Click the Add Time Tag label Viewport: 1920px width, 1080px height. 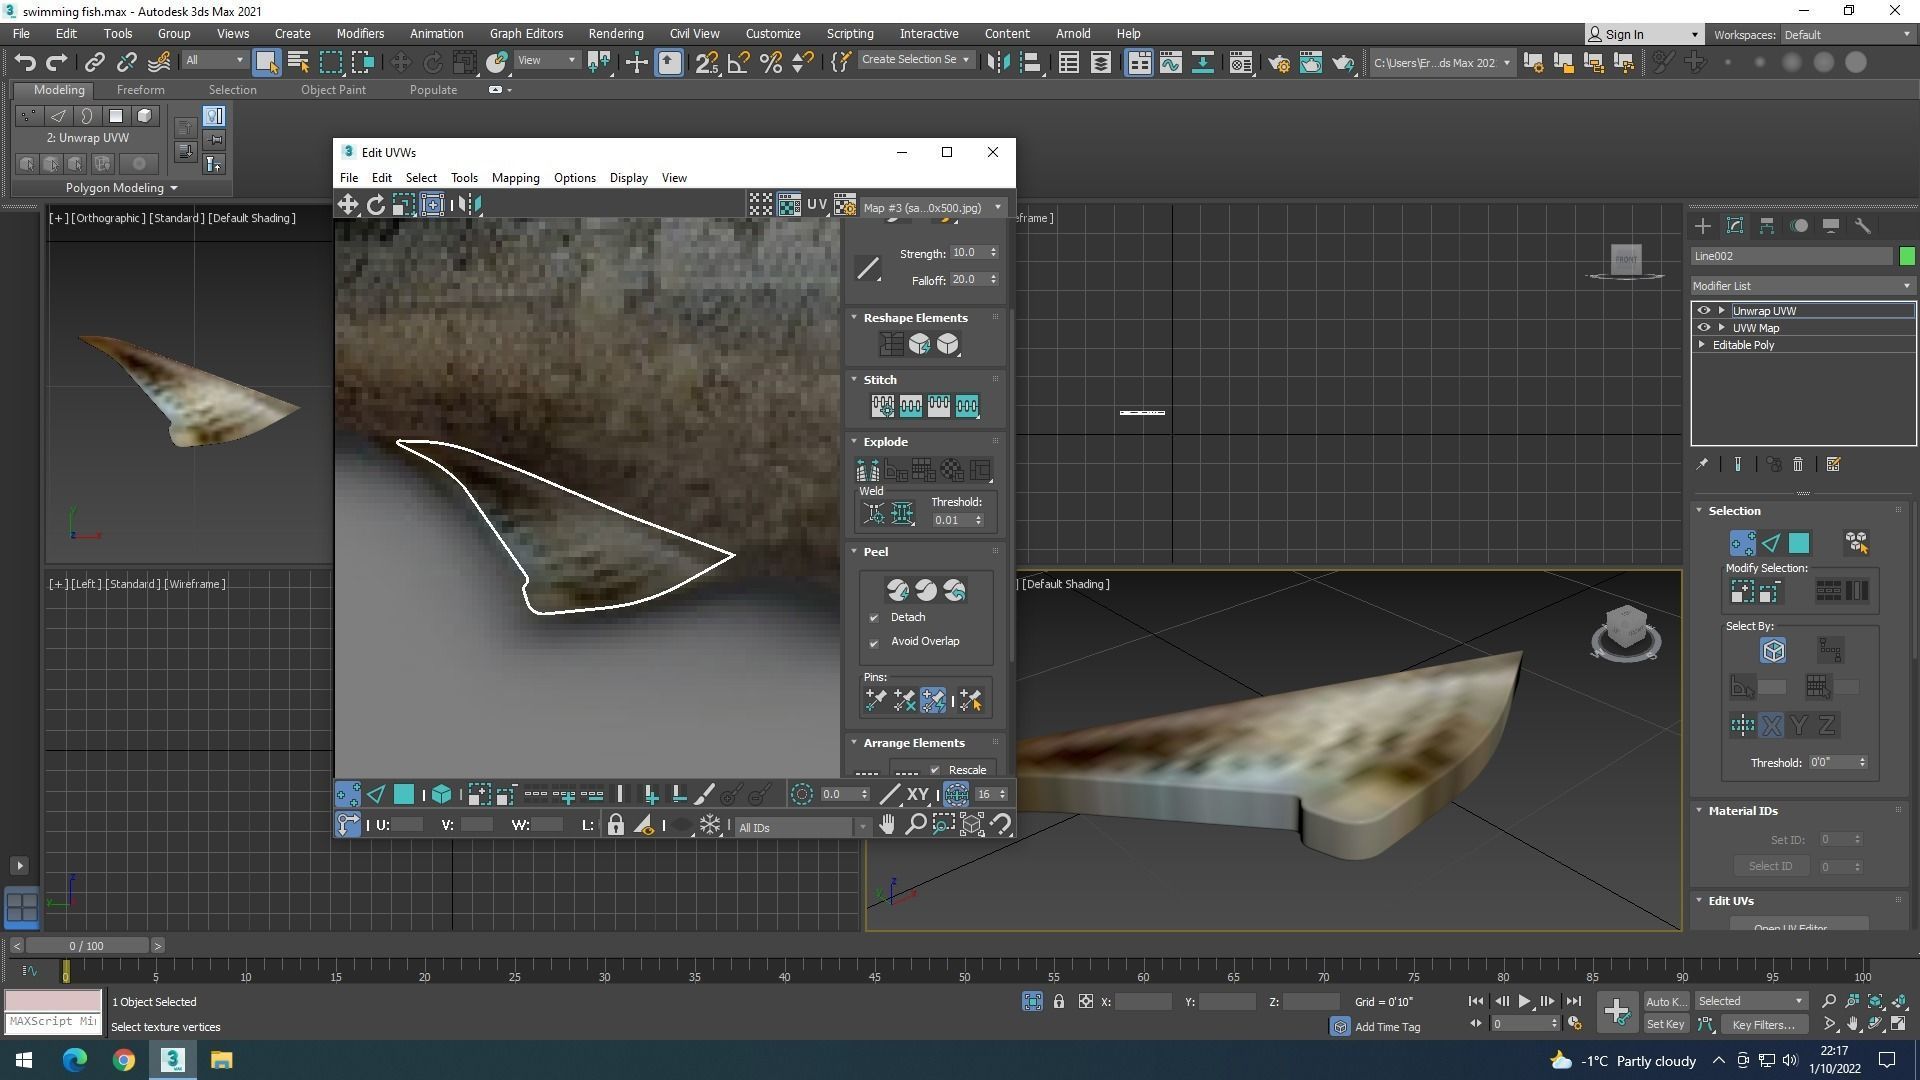click(1387, 1027)
